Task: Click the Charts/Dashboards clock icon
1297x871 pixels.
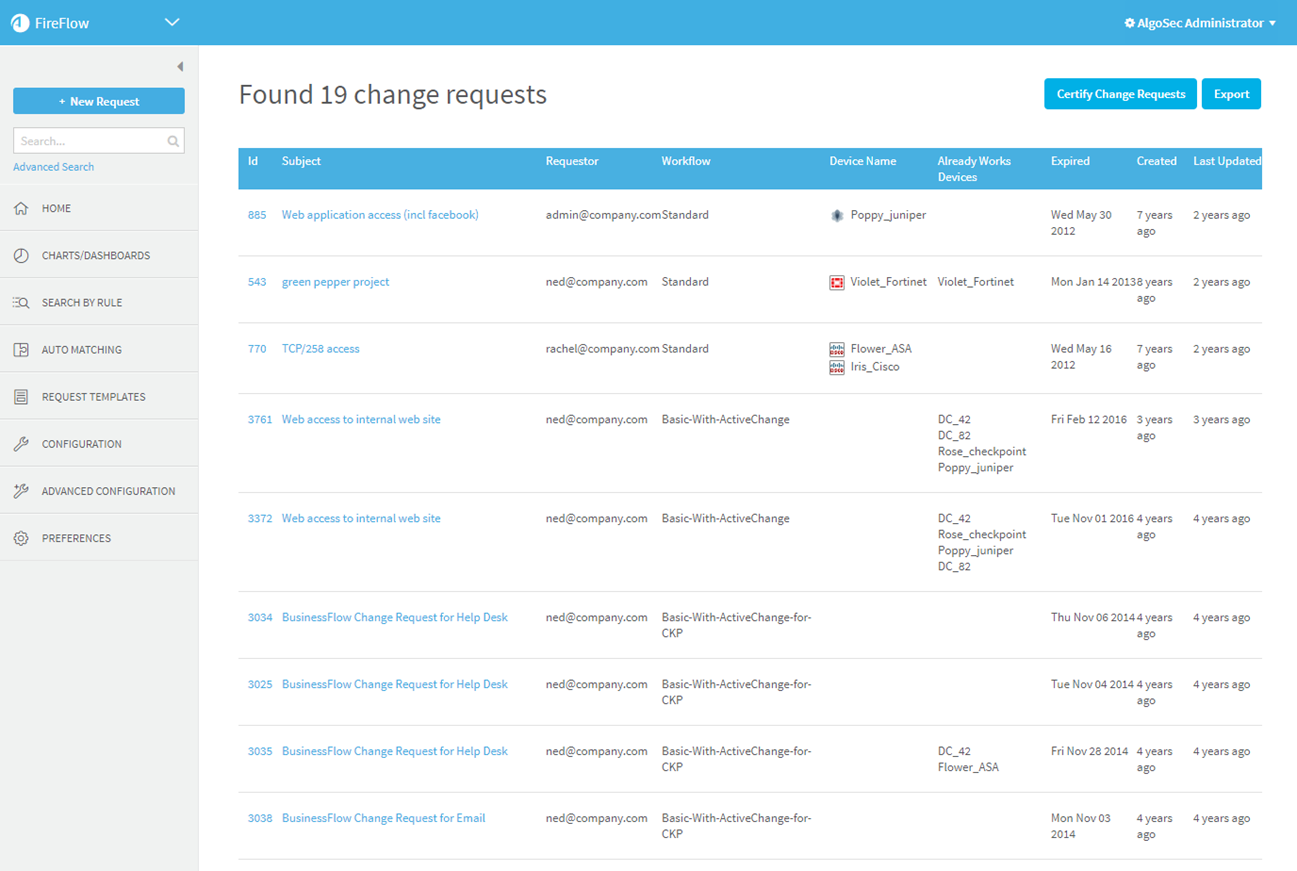Action: click(x=21, y=255)
